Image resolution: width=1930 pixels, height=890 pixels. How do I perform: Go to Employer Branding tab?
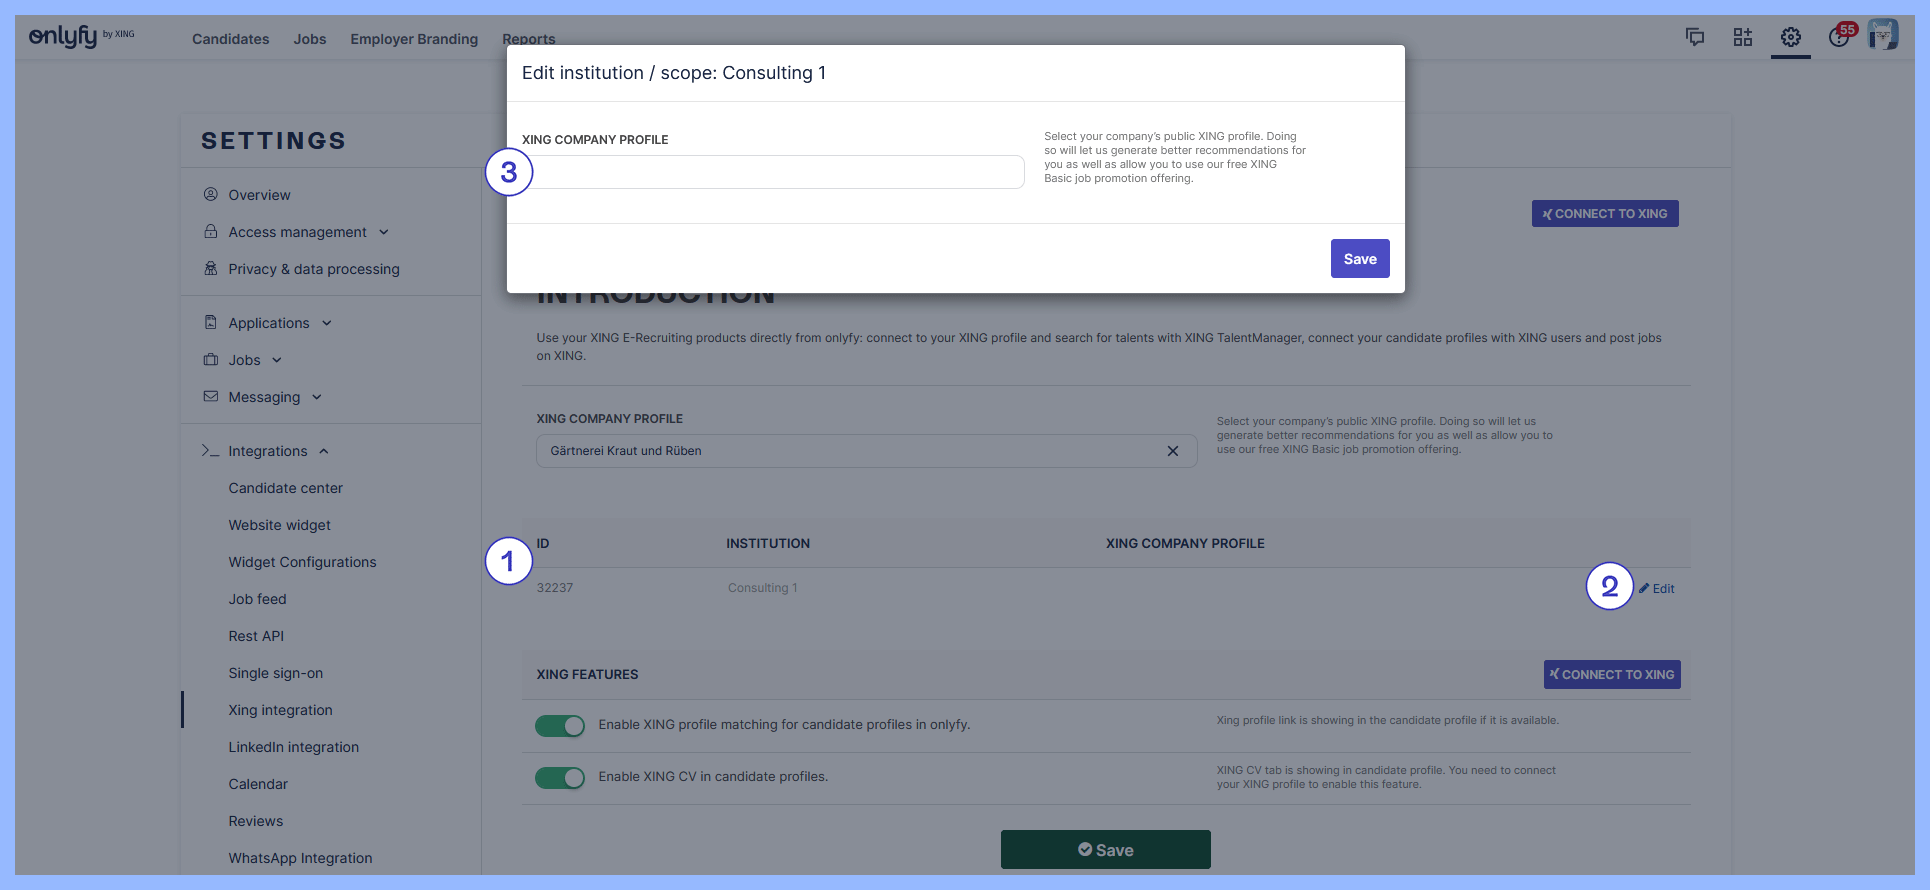click(x=414, y=39)
